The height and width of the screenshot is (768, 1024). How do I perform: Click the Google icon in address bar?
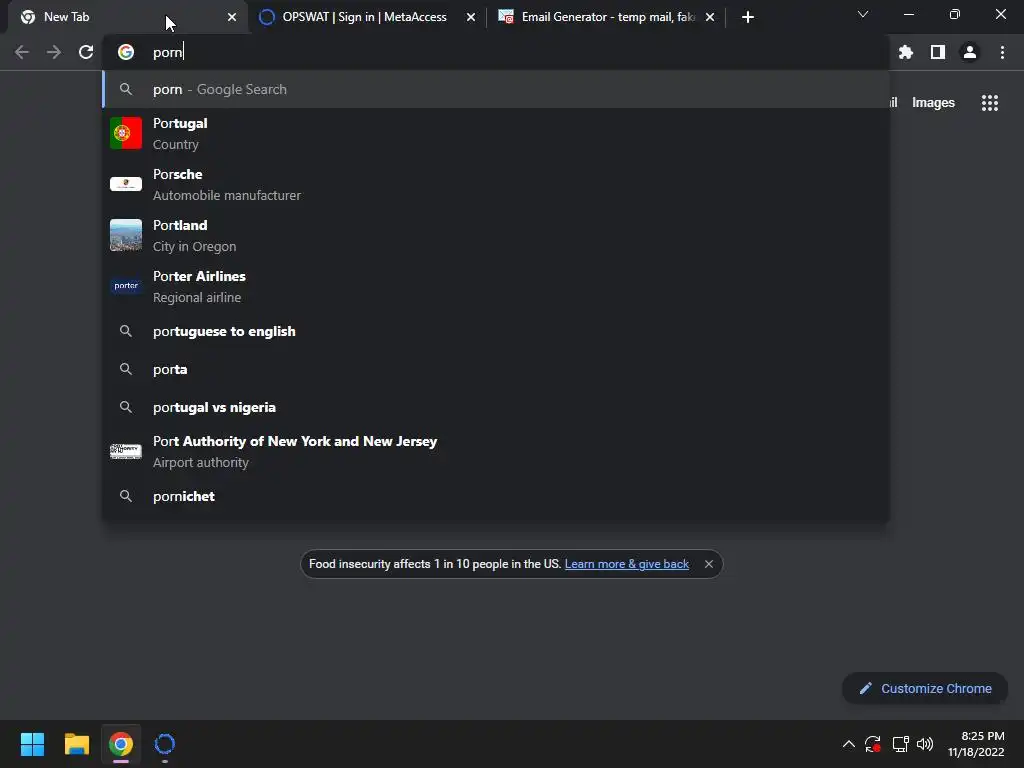click(126, 52)
